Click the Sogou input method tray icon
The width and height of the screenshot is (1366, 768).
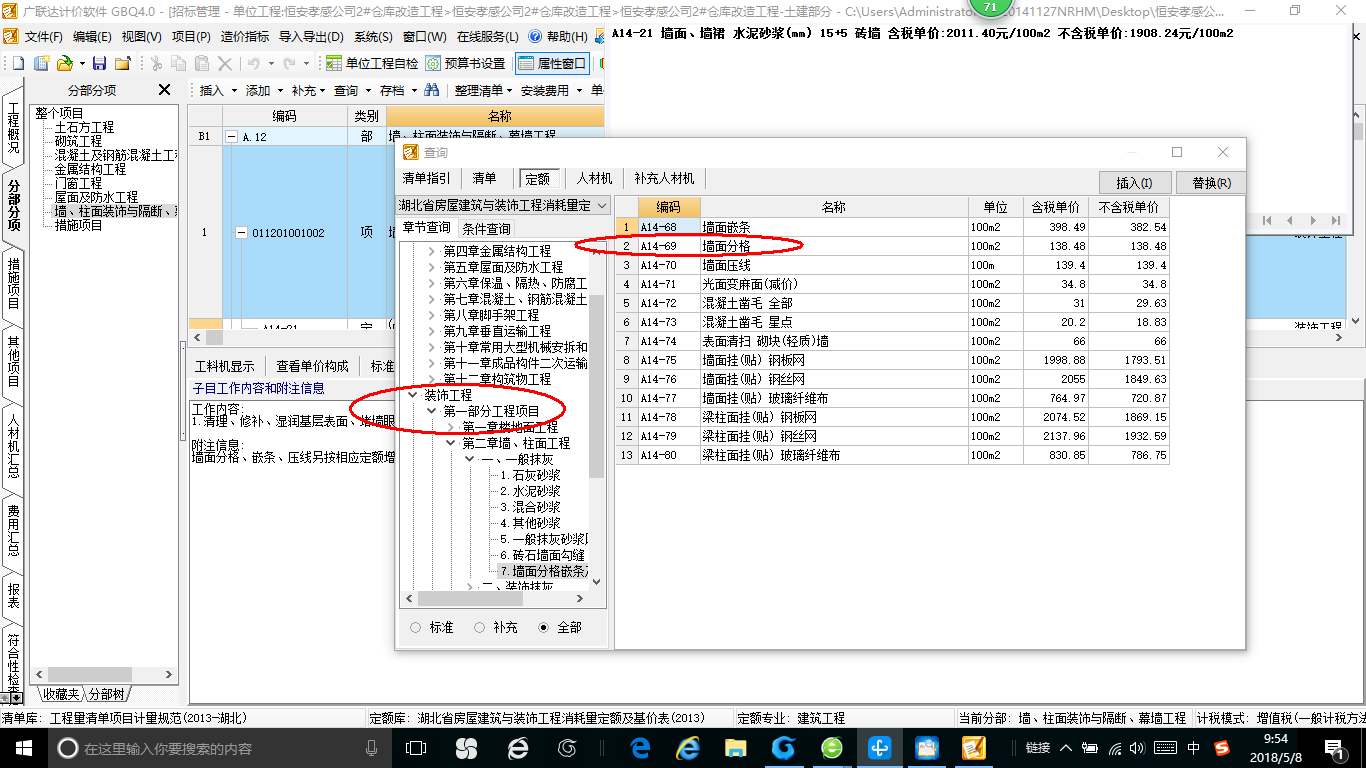pyautogui.click(x=1222, y=748)
